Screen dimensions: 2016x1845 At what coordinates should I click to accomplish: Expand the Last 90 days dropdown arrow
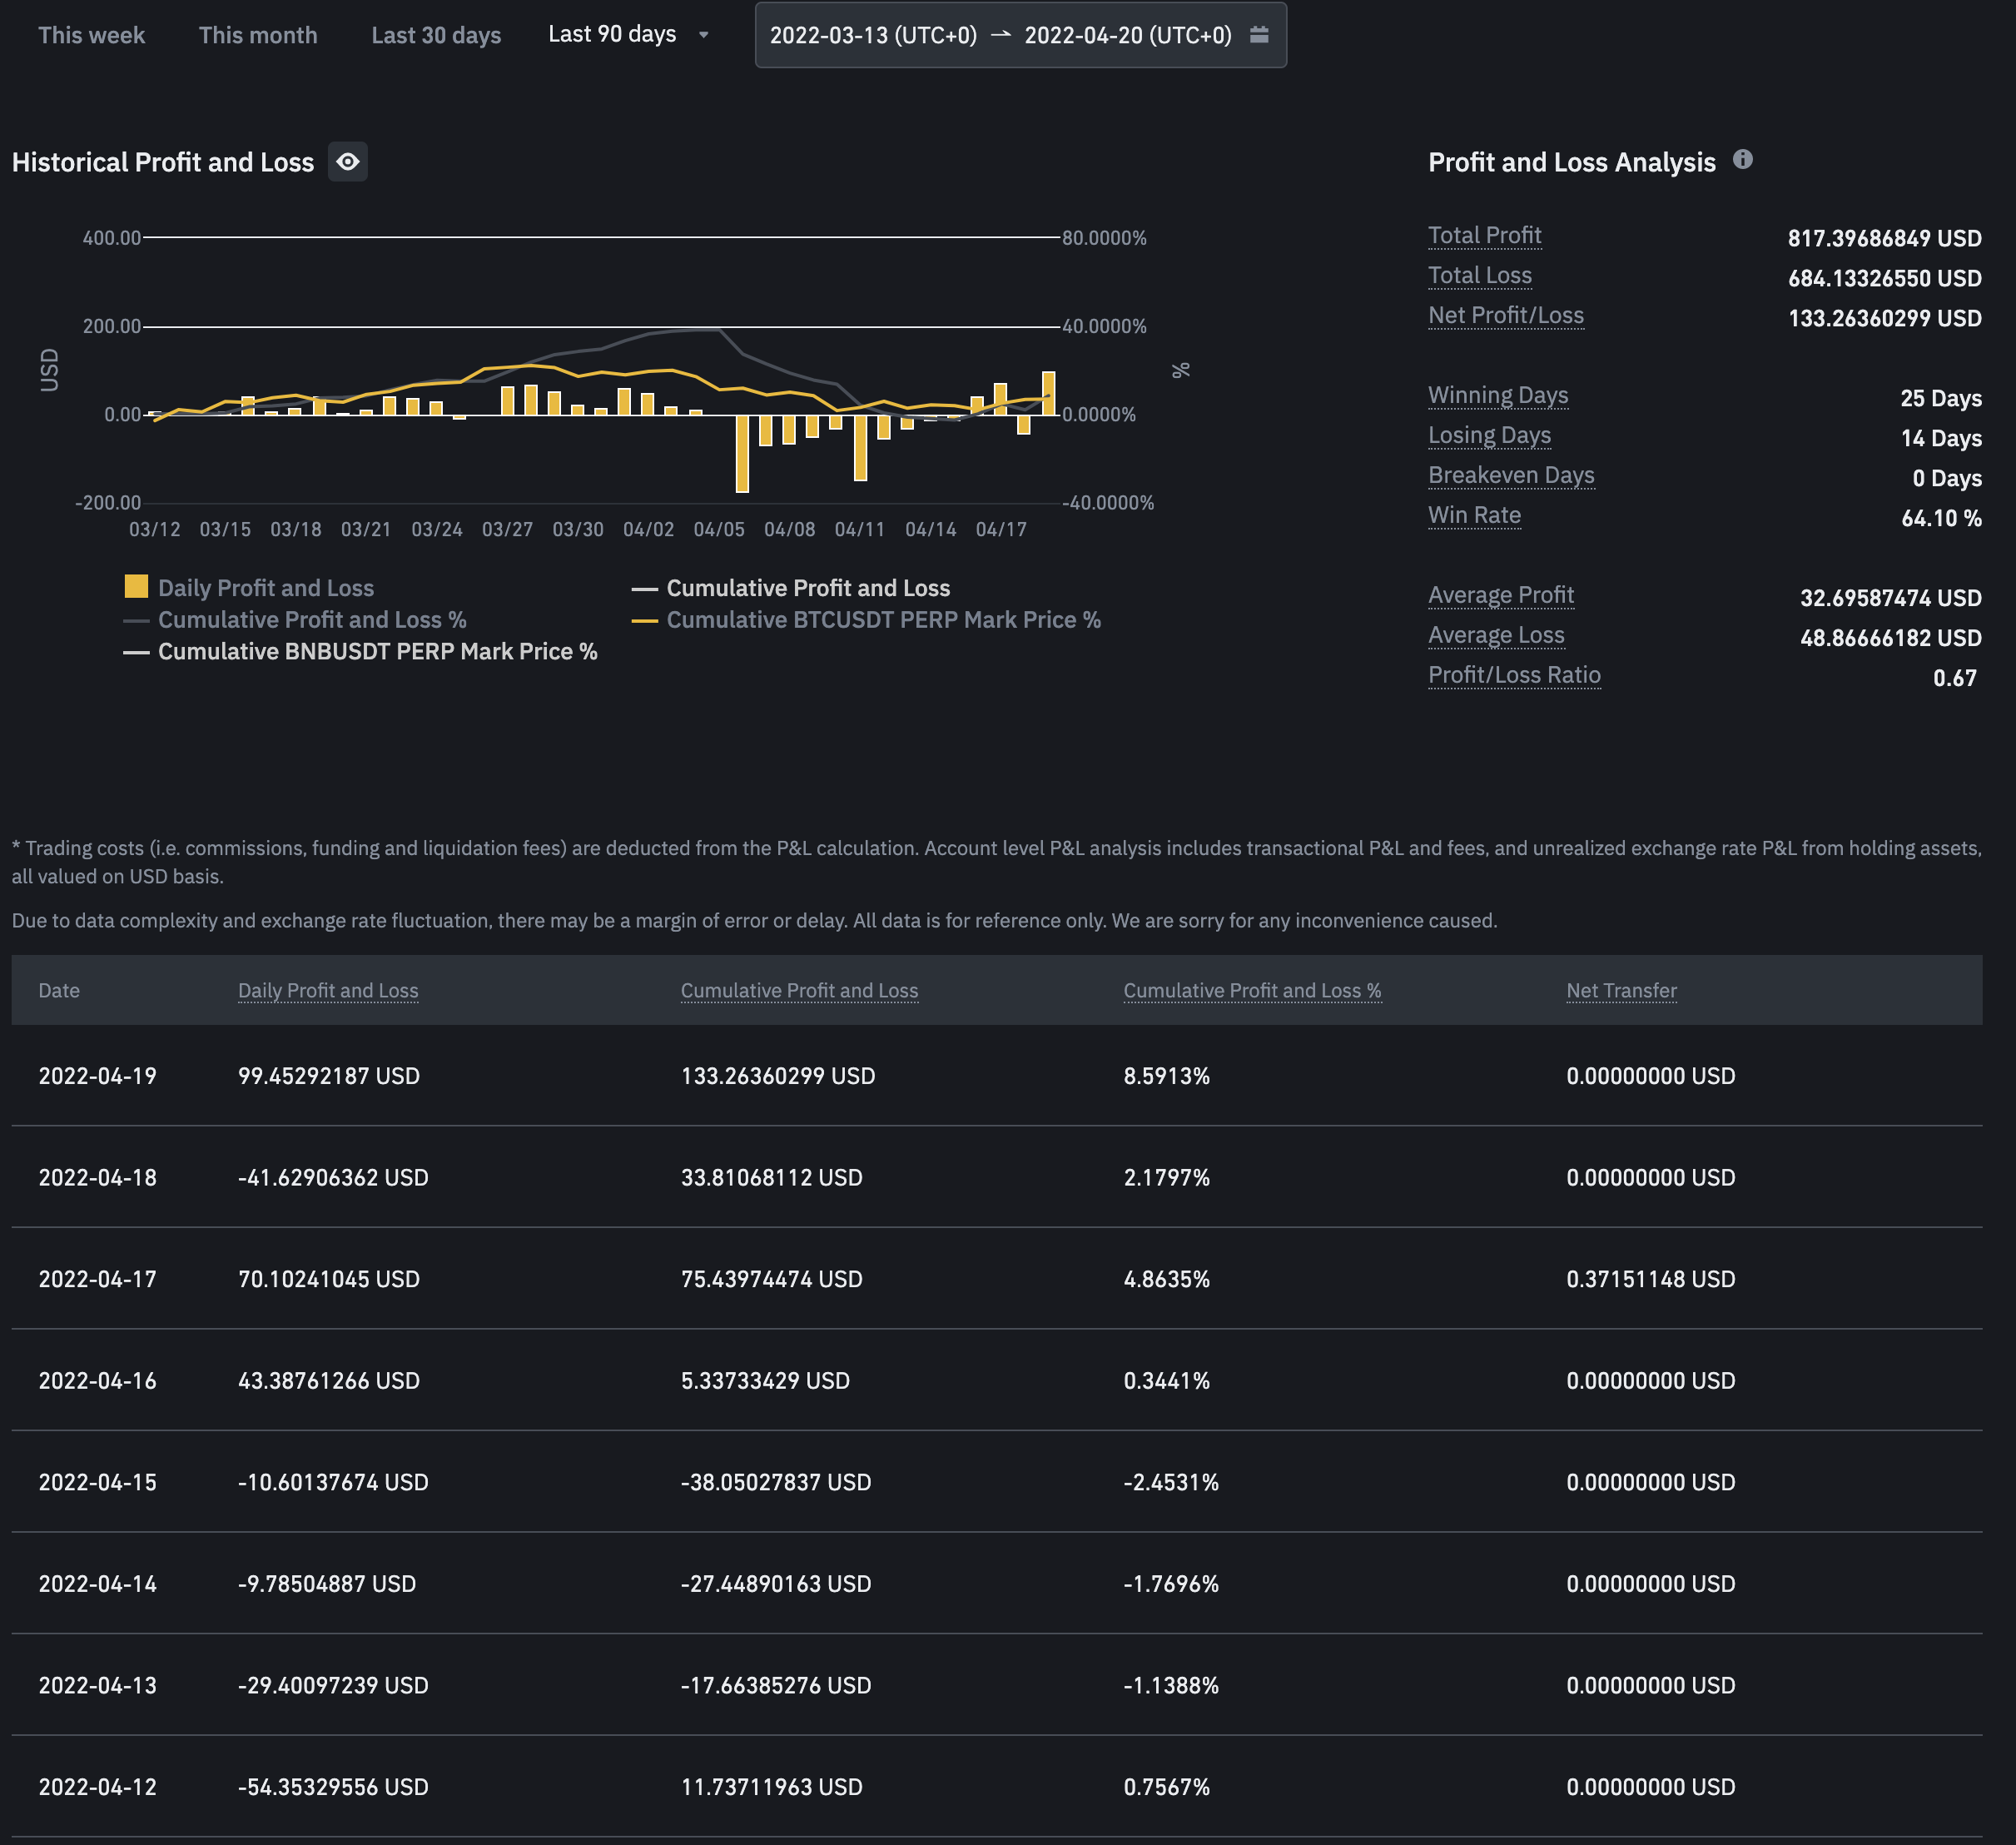click(x=703, y=35)
